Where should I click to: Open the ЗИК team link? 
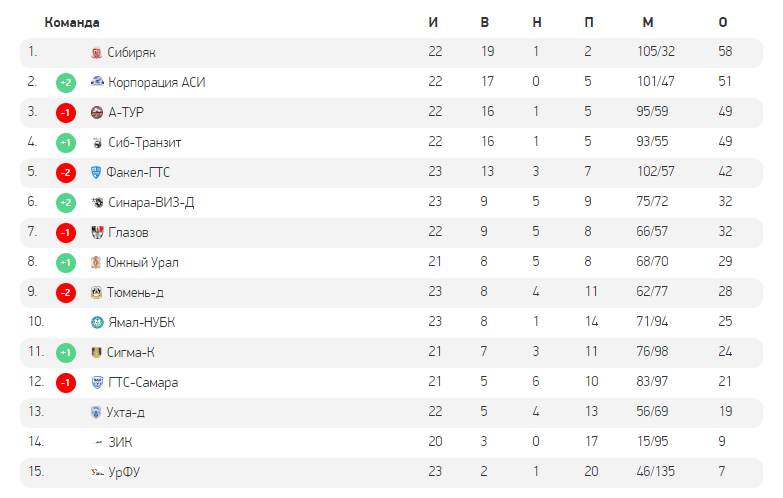click(x=120, y=443)
